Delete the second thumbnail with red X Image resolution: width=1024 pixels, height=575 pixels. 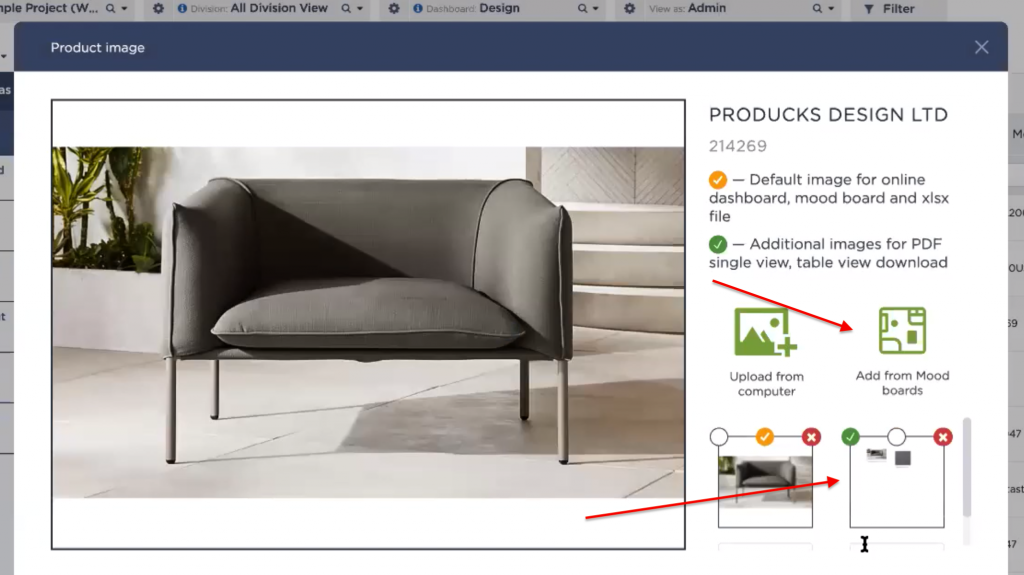point(942,437)
